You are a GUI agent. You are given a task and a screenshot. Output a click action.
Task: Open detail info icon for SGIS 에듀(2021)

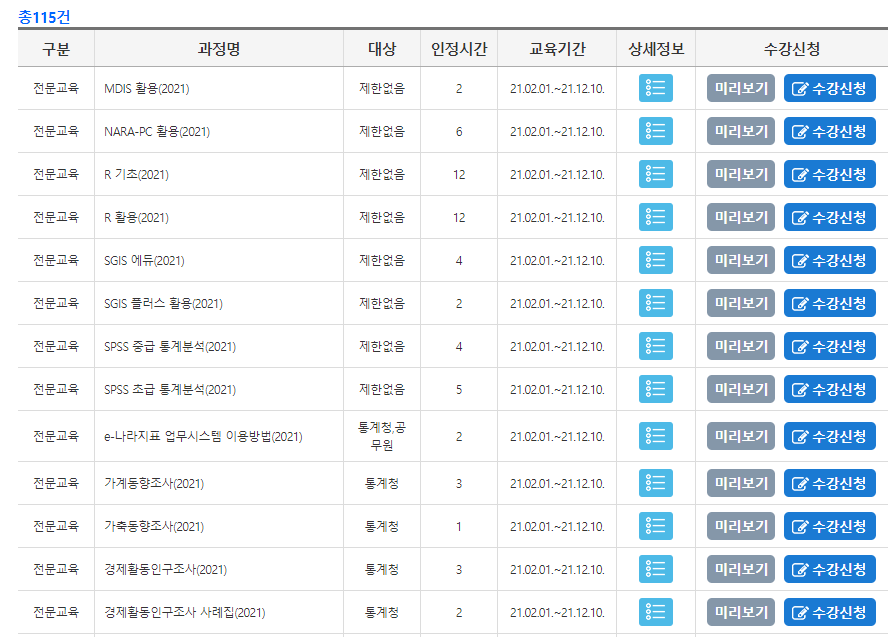coord(655,260)
